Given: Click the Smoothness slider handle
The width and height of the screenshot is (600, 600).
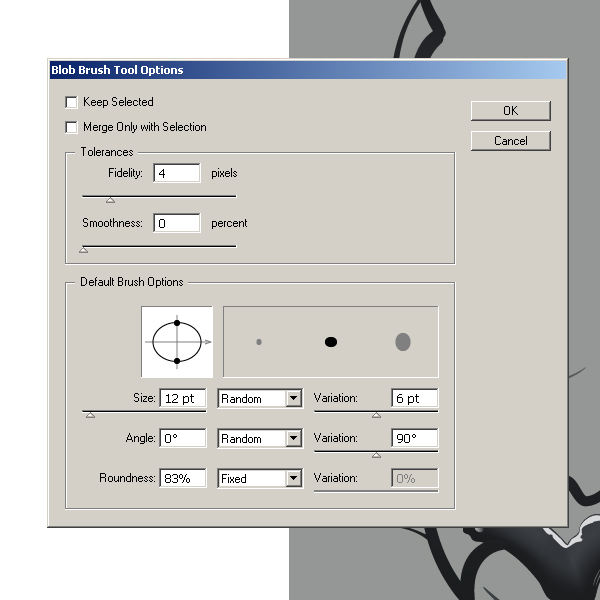Looking at the screenshot, I should pyautogui.click(x=83, y=250).
